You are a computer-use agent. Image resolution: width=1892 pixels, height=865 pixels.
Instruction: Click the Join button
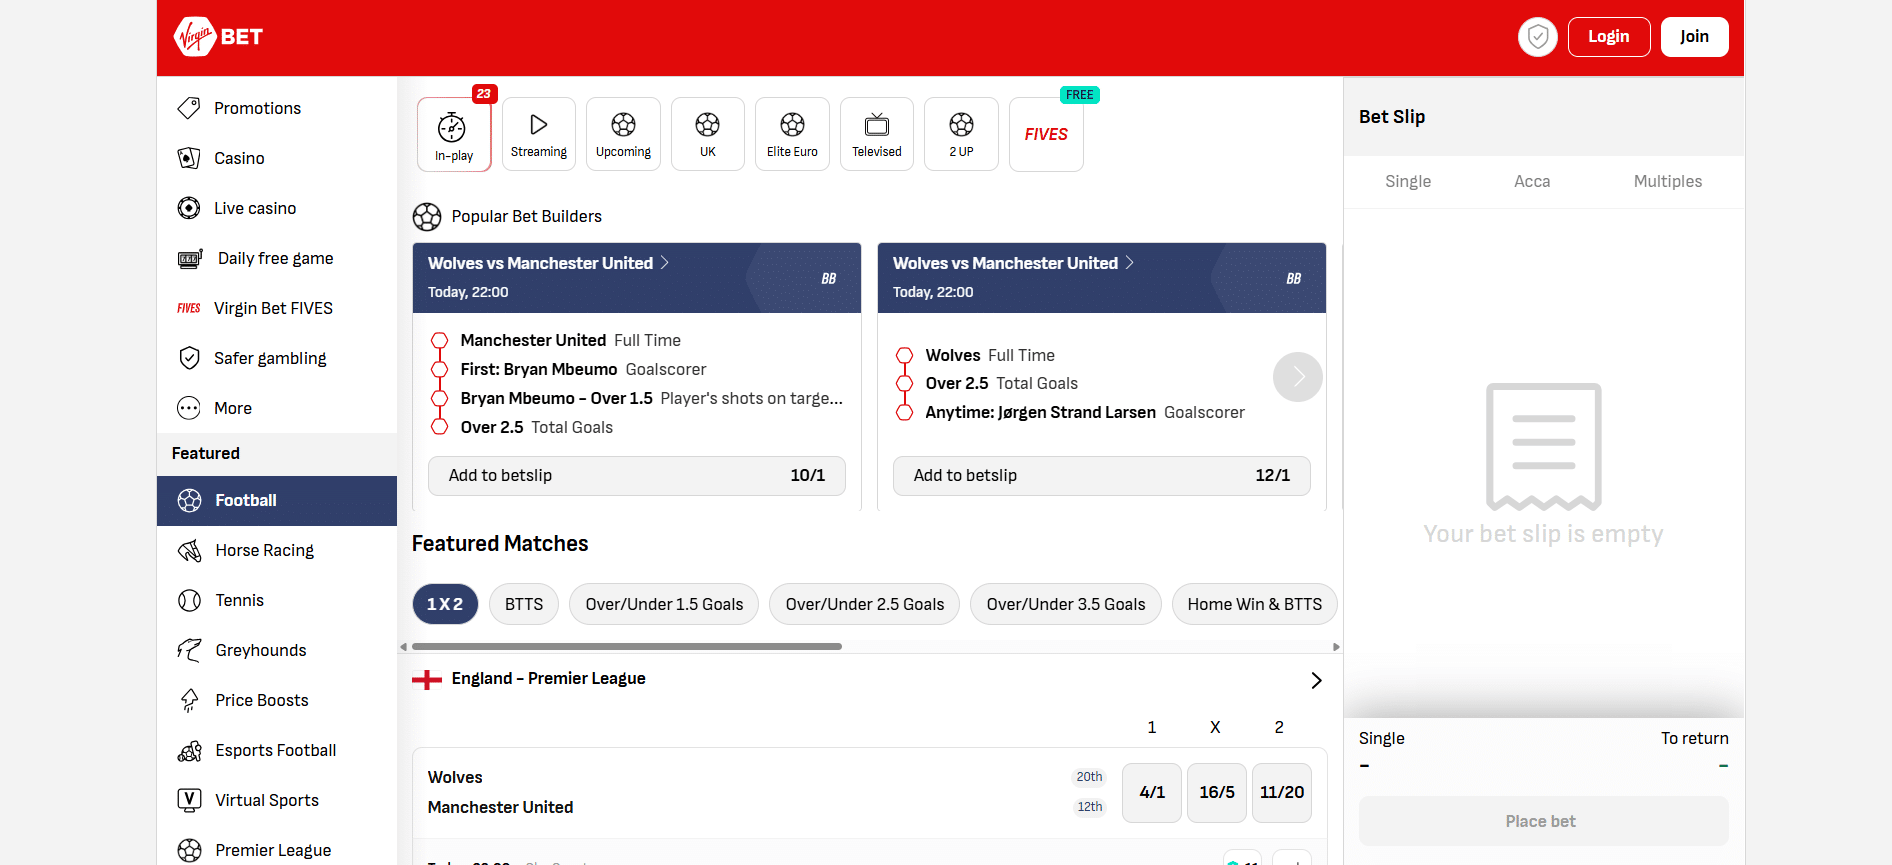[1695, 37]
